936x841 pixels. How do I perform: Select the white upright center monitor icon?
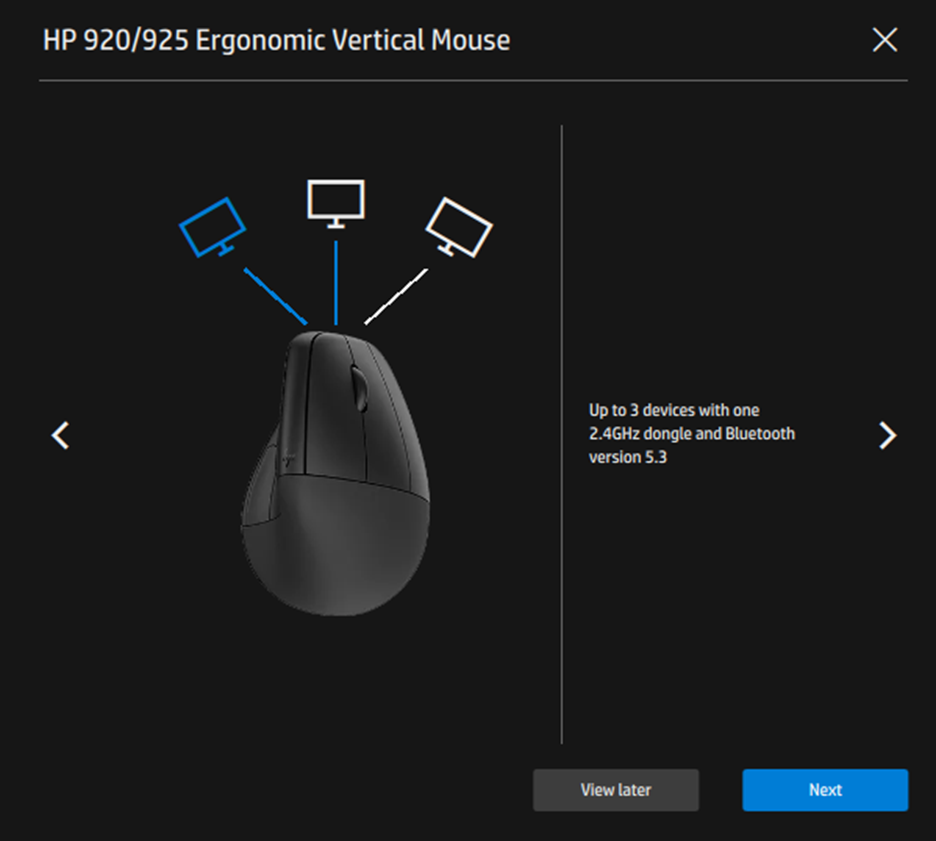tap(336, 204)
